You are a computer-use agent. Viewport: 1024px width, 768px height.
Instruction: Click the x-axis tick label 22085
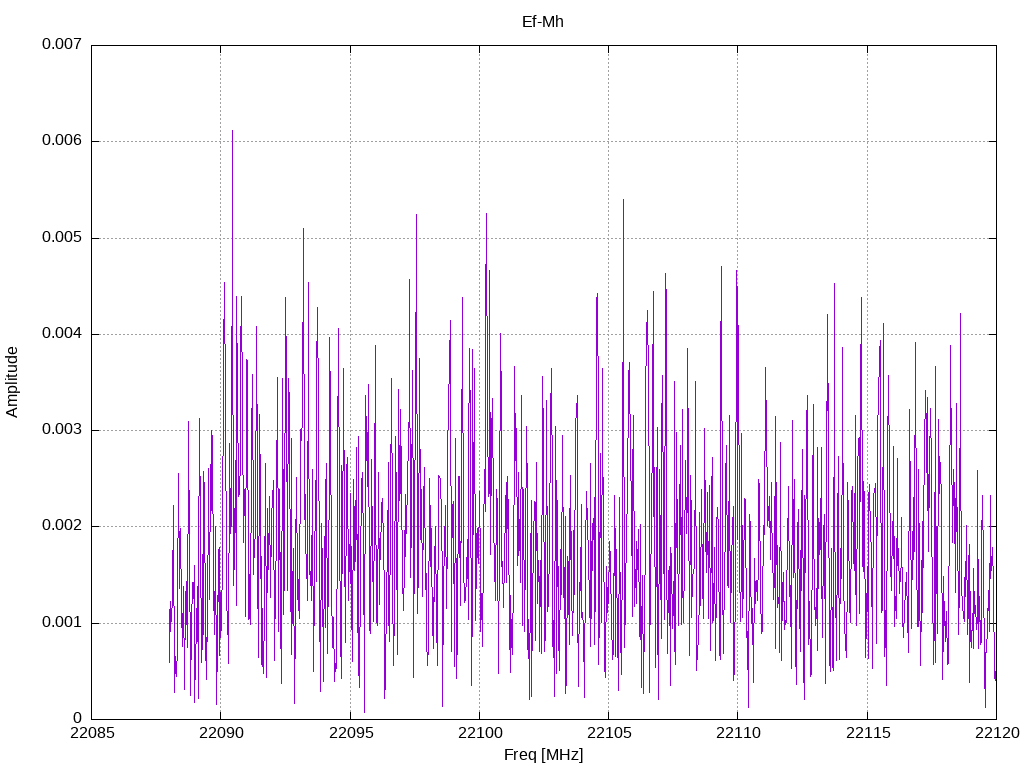coord(91,733)
